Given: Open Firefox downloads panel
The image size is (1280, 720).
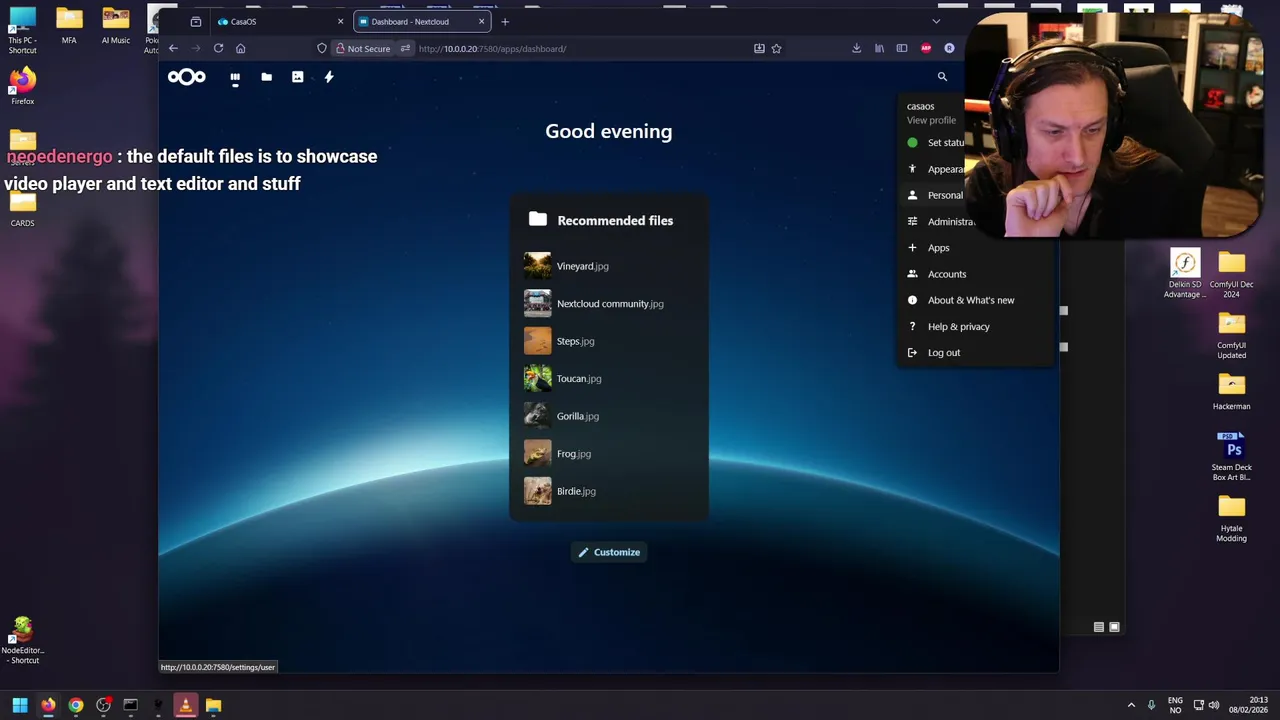Looking at the screenshot, I should (856, 48).
